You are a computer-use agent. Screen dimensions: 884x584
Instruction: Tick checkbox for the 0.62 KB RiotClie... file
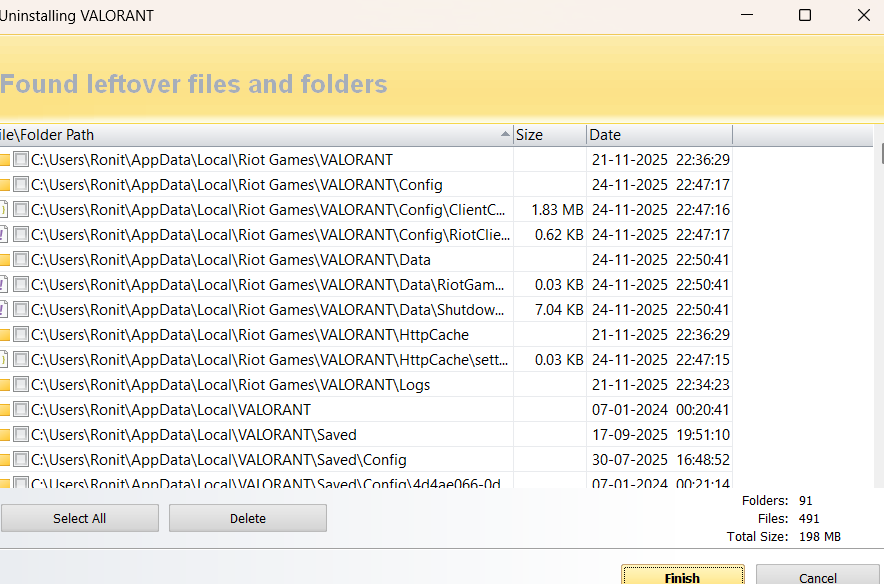[21, 235]
